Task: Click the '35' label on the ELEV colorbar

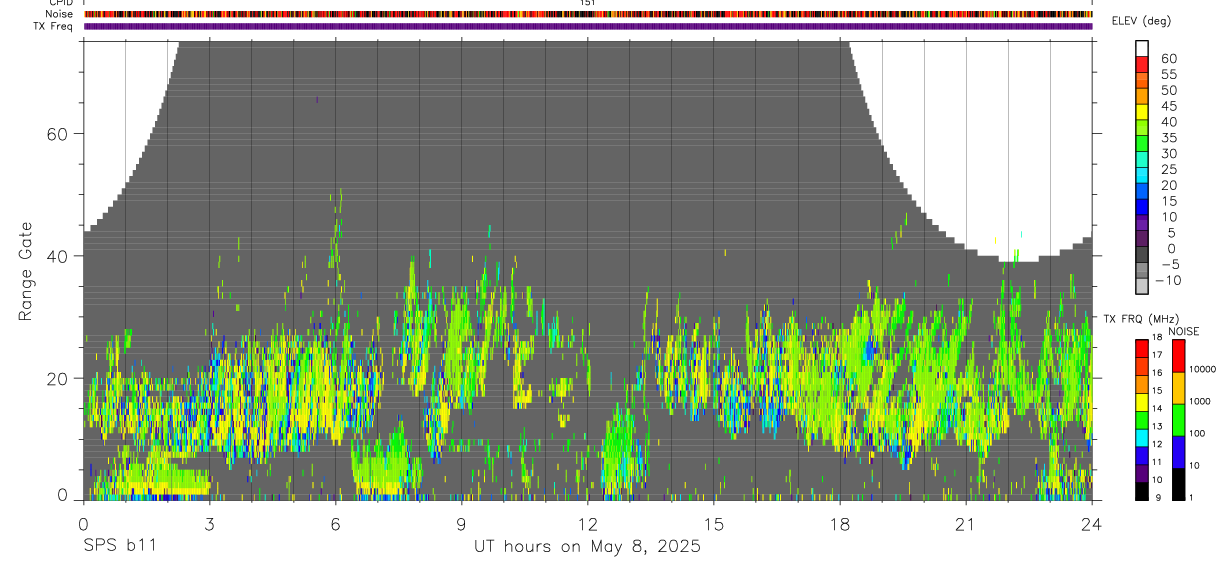Action: tap(1168, 138)
